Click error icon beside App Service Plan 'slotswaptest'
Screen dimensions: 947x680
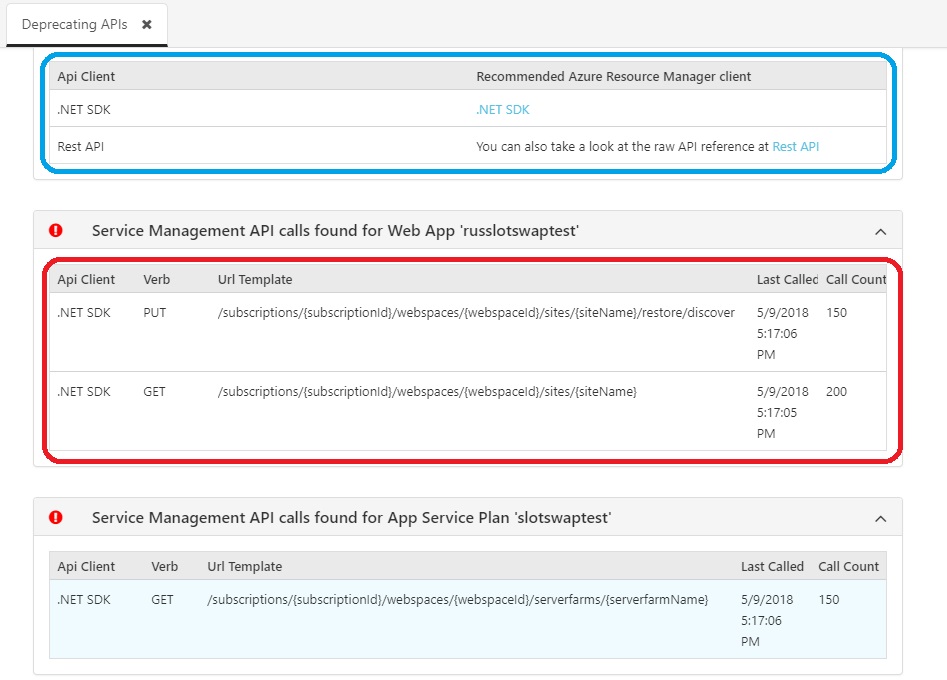point(56,518)
